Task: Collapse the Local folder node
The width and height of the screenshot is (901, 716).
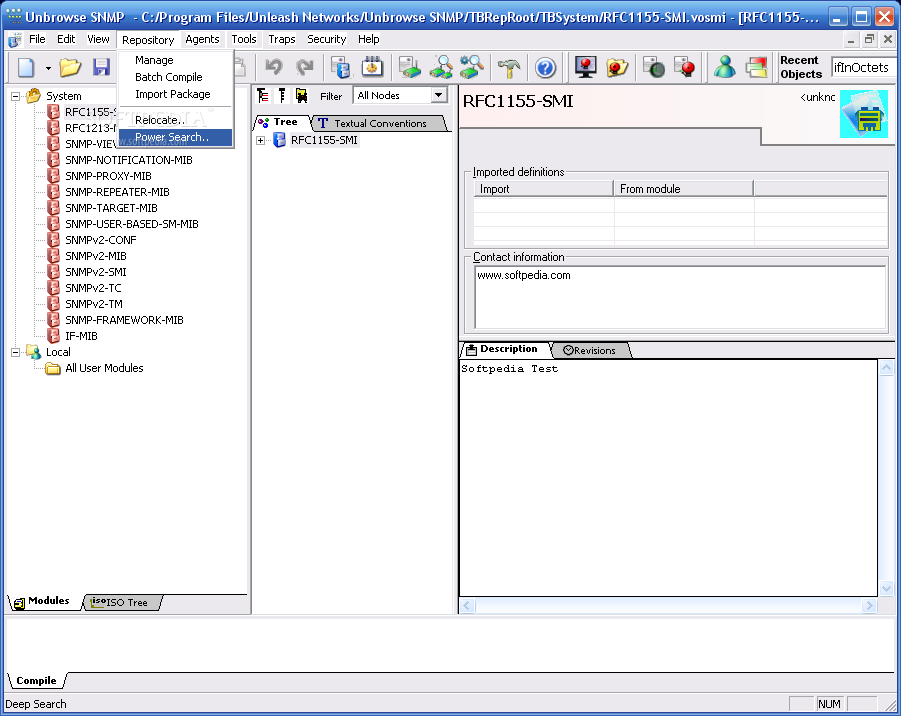Action: coord(16,353)
